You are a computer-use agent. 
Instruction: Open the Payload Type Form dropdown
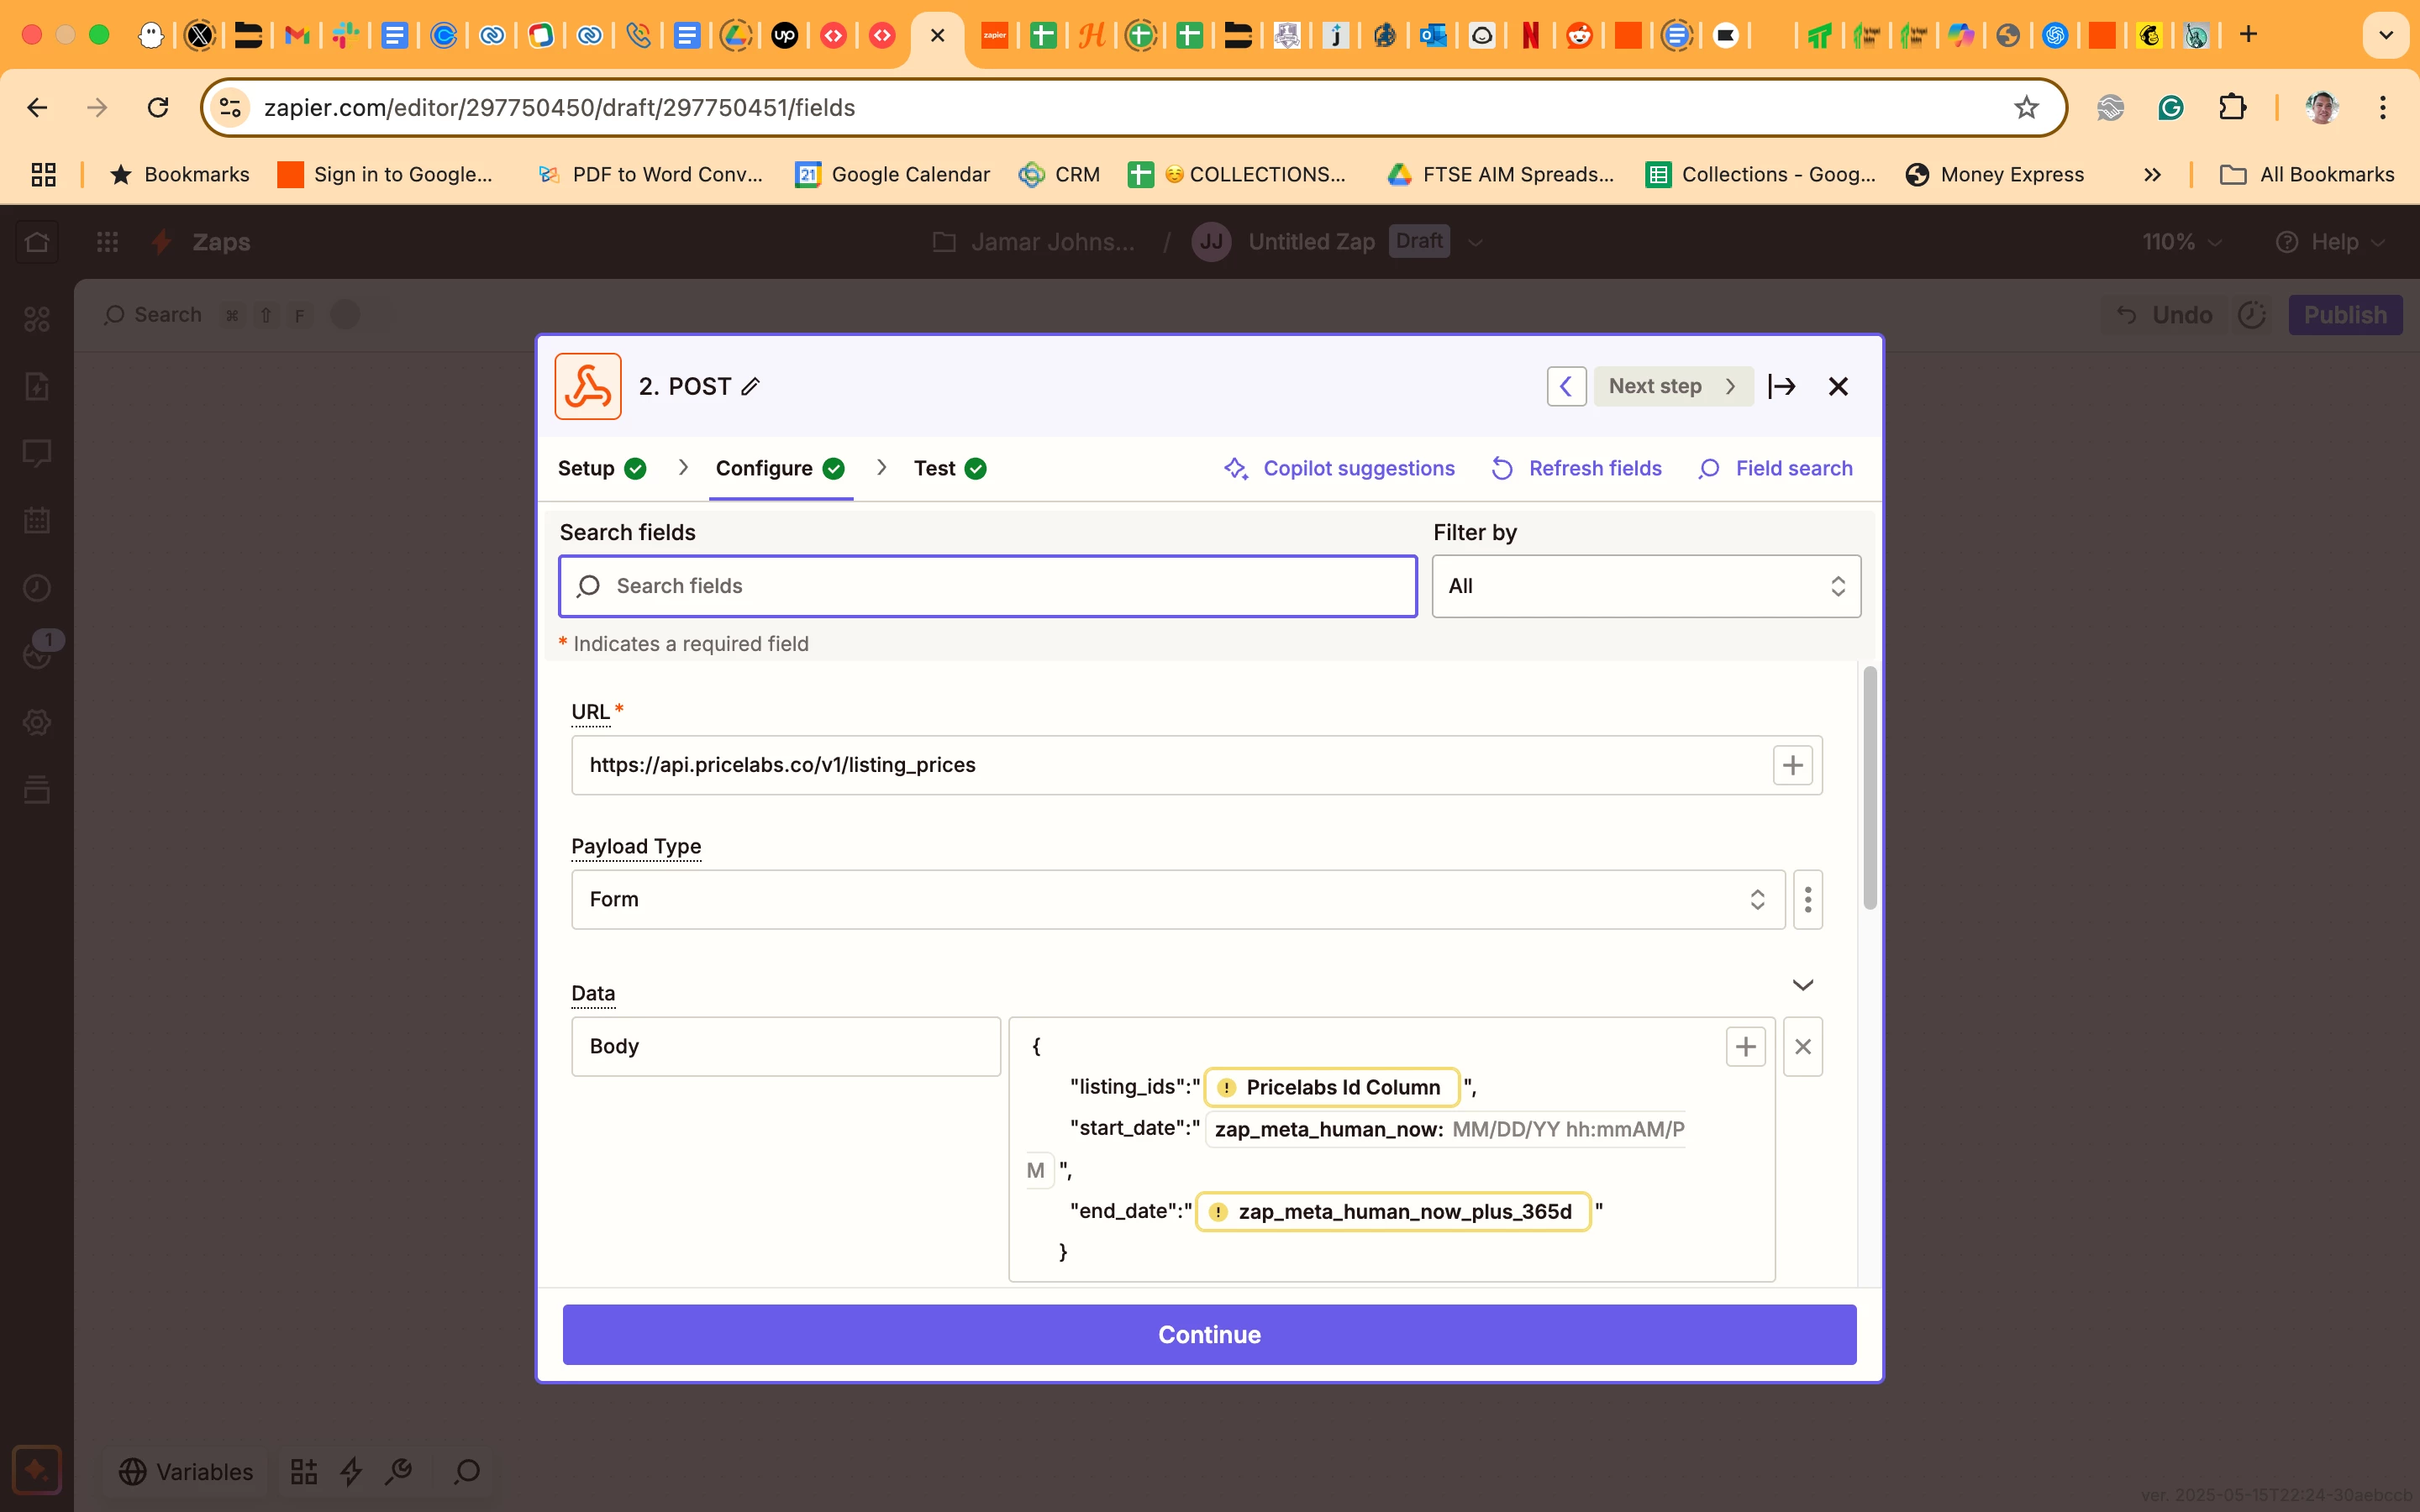click(1177, 900)
